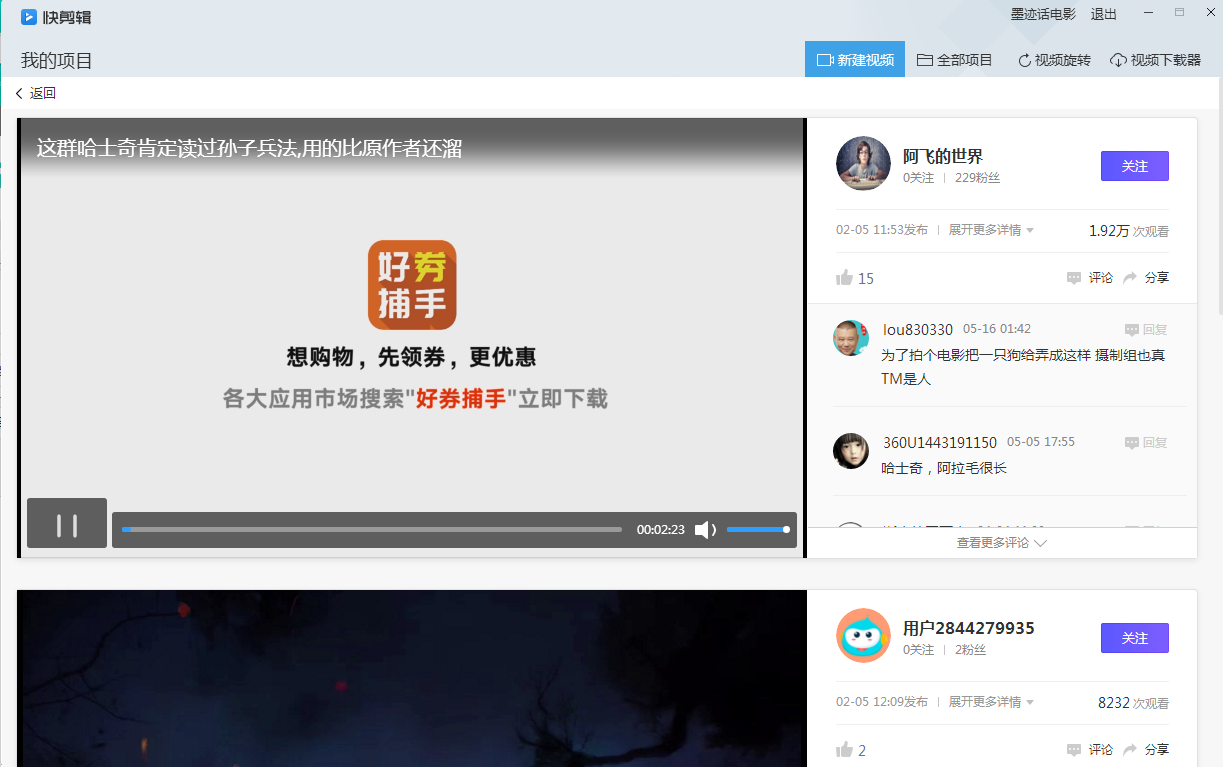Seek in the video progress bar
1223x767 pixels.
[372, 530]
